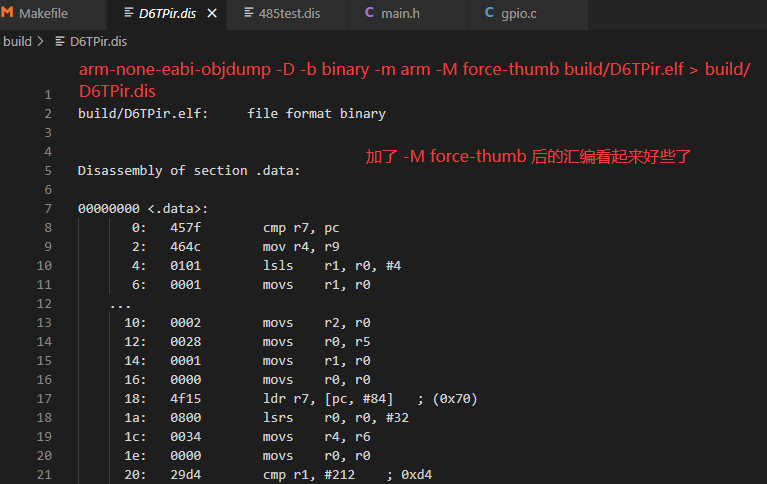Screen dimensions: 767x484
Task: Click the '; (0x70)' comment
Action: [x=447, y=399]
